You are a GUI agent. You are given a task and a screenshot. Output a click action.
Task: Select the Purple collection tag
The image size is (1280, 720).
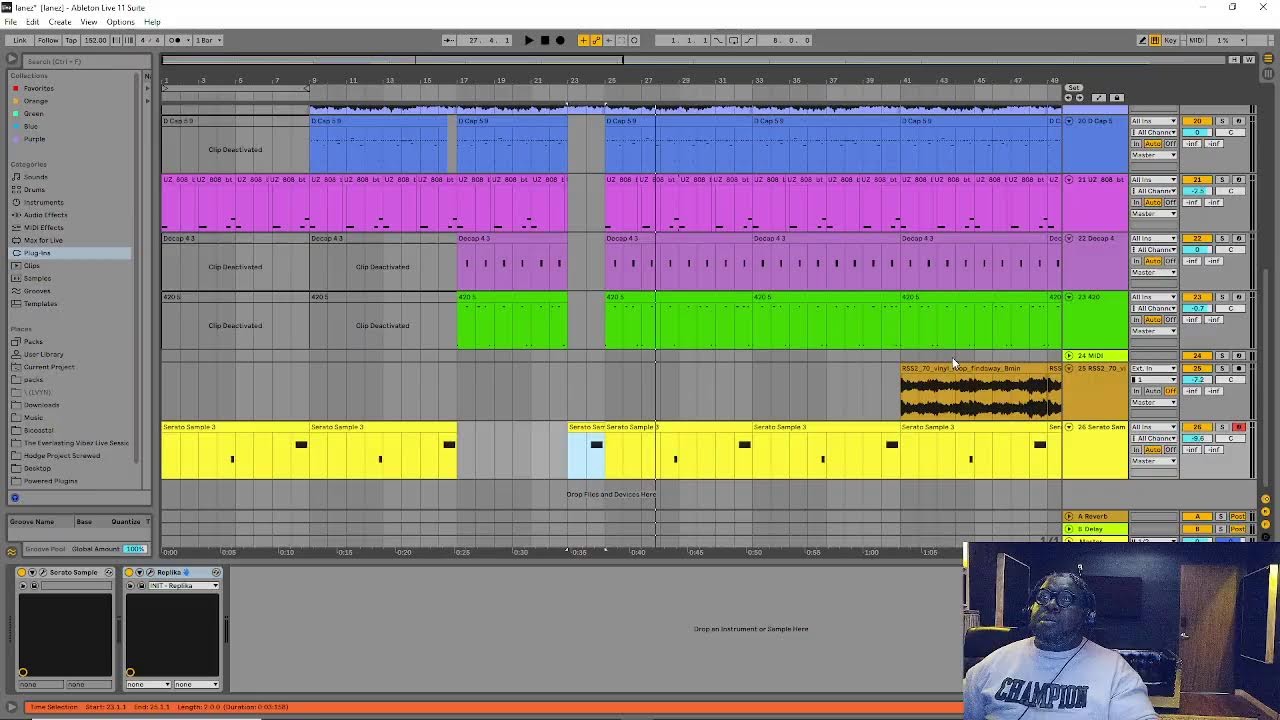34,139
